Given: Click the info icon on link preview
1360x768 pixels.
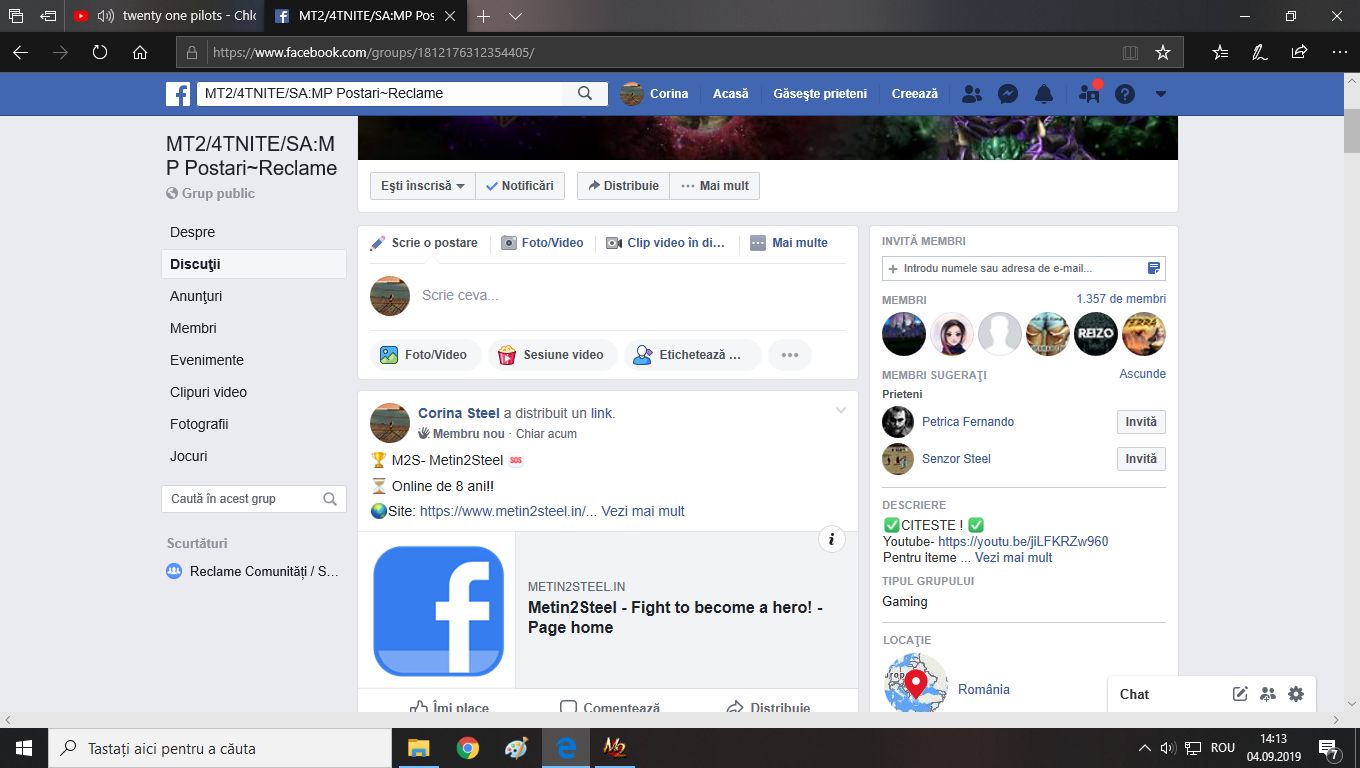Looking at the screenshot, I should pos(831,540).
